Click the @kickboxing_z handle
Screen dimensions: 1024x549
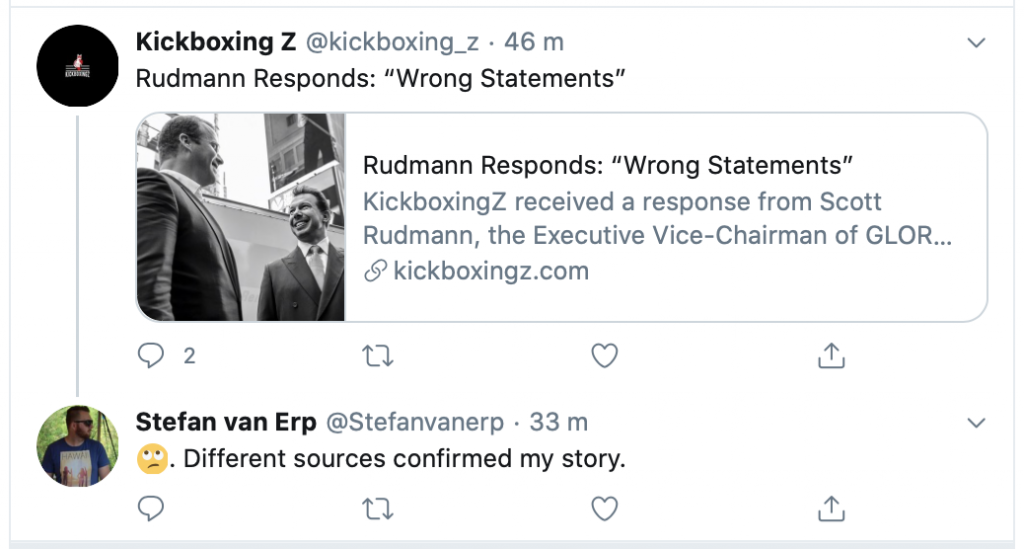tap(392, 43)
